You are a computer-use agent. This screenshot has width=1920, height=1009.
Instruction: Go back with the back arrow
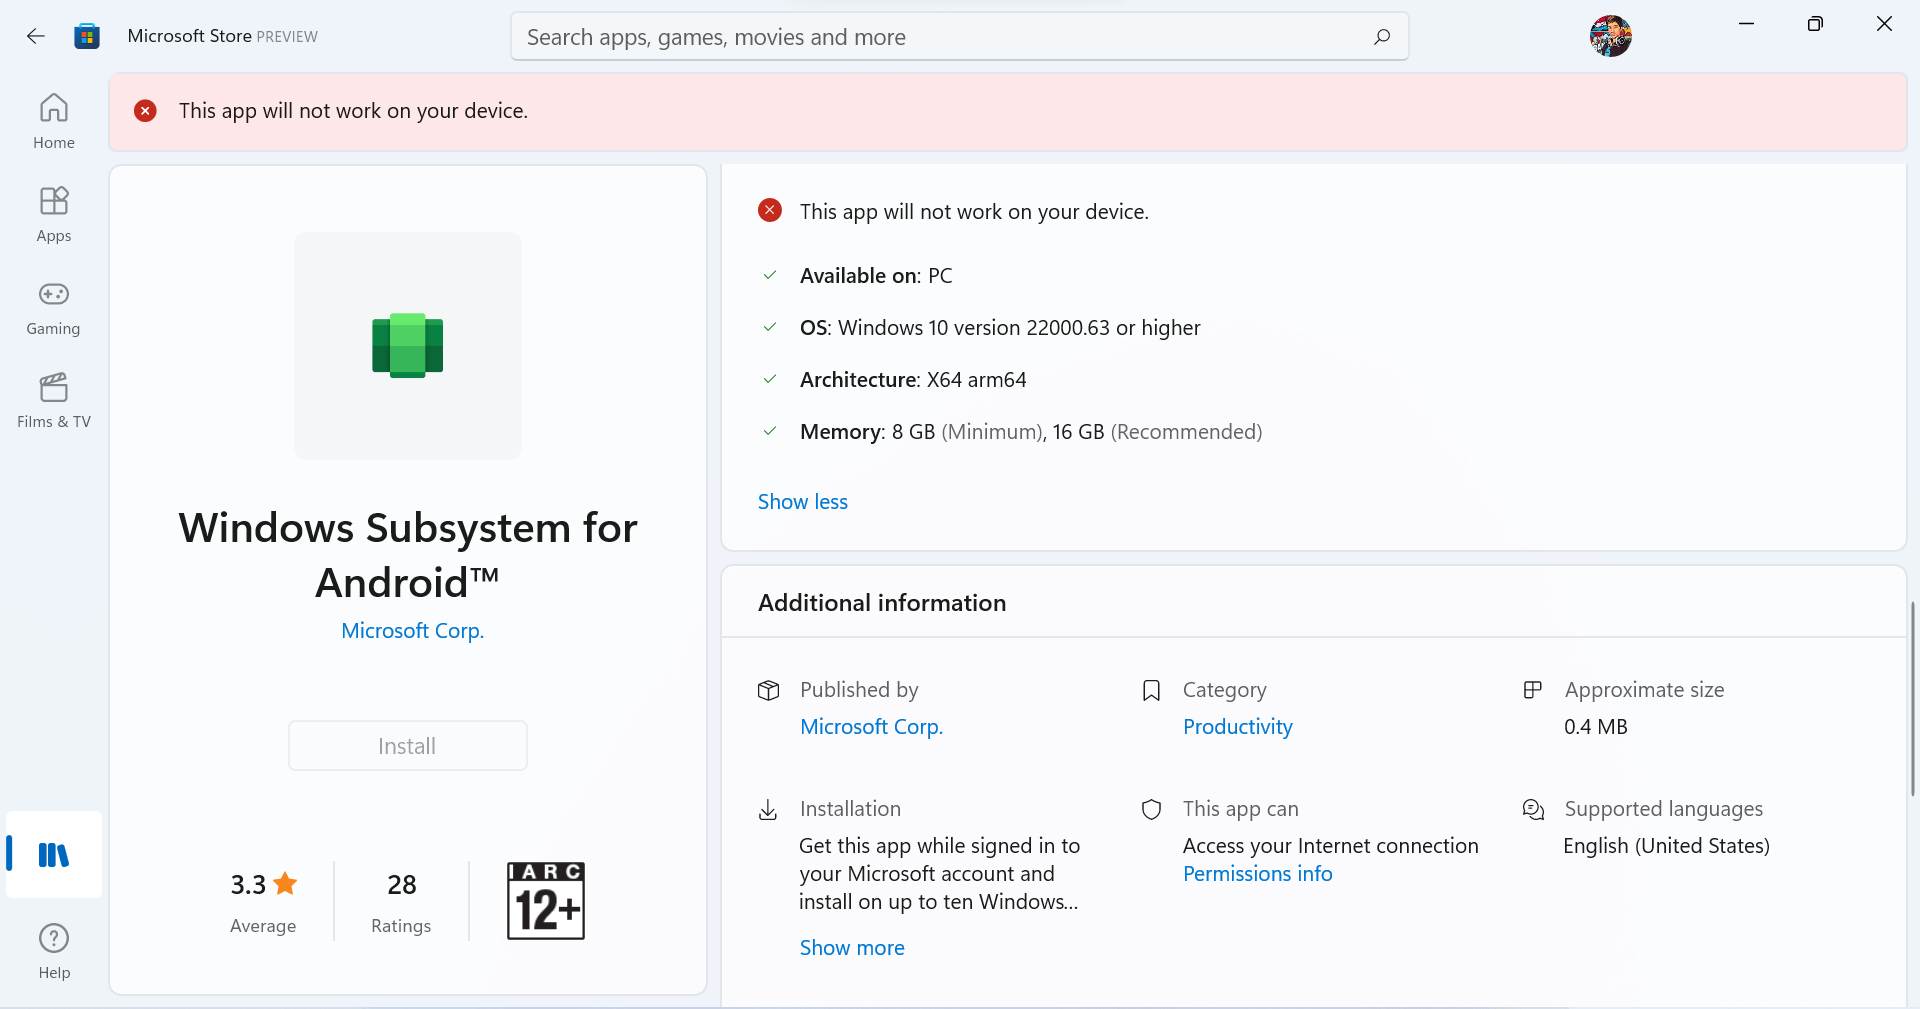(x=36, y=36)
